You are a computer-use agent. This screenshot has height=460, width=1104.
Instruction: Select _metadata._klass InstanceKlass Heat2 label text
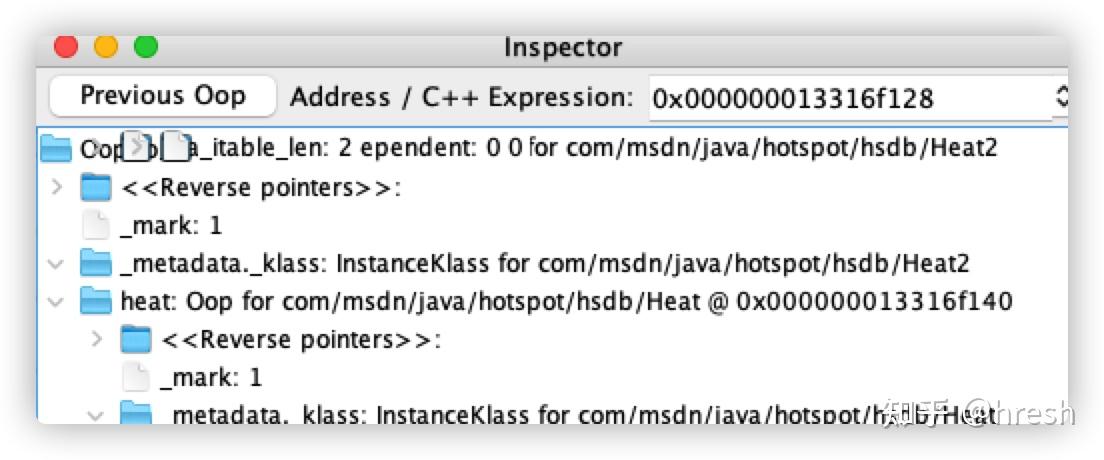pos(544,263)
